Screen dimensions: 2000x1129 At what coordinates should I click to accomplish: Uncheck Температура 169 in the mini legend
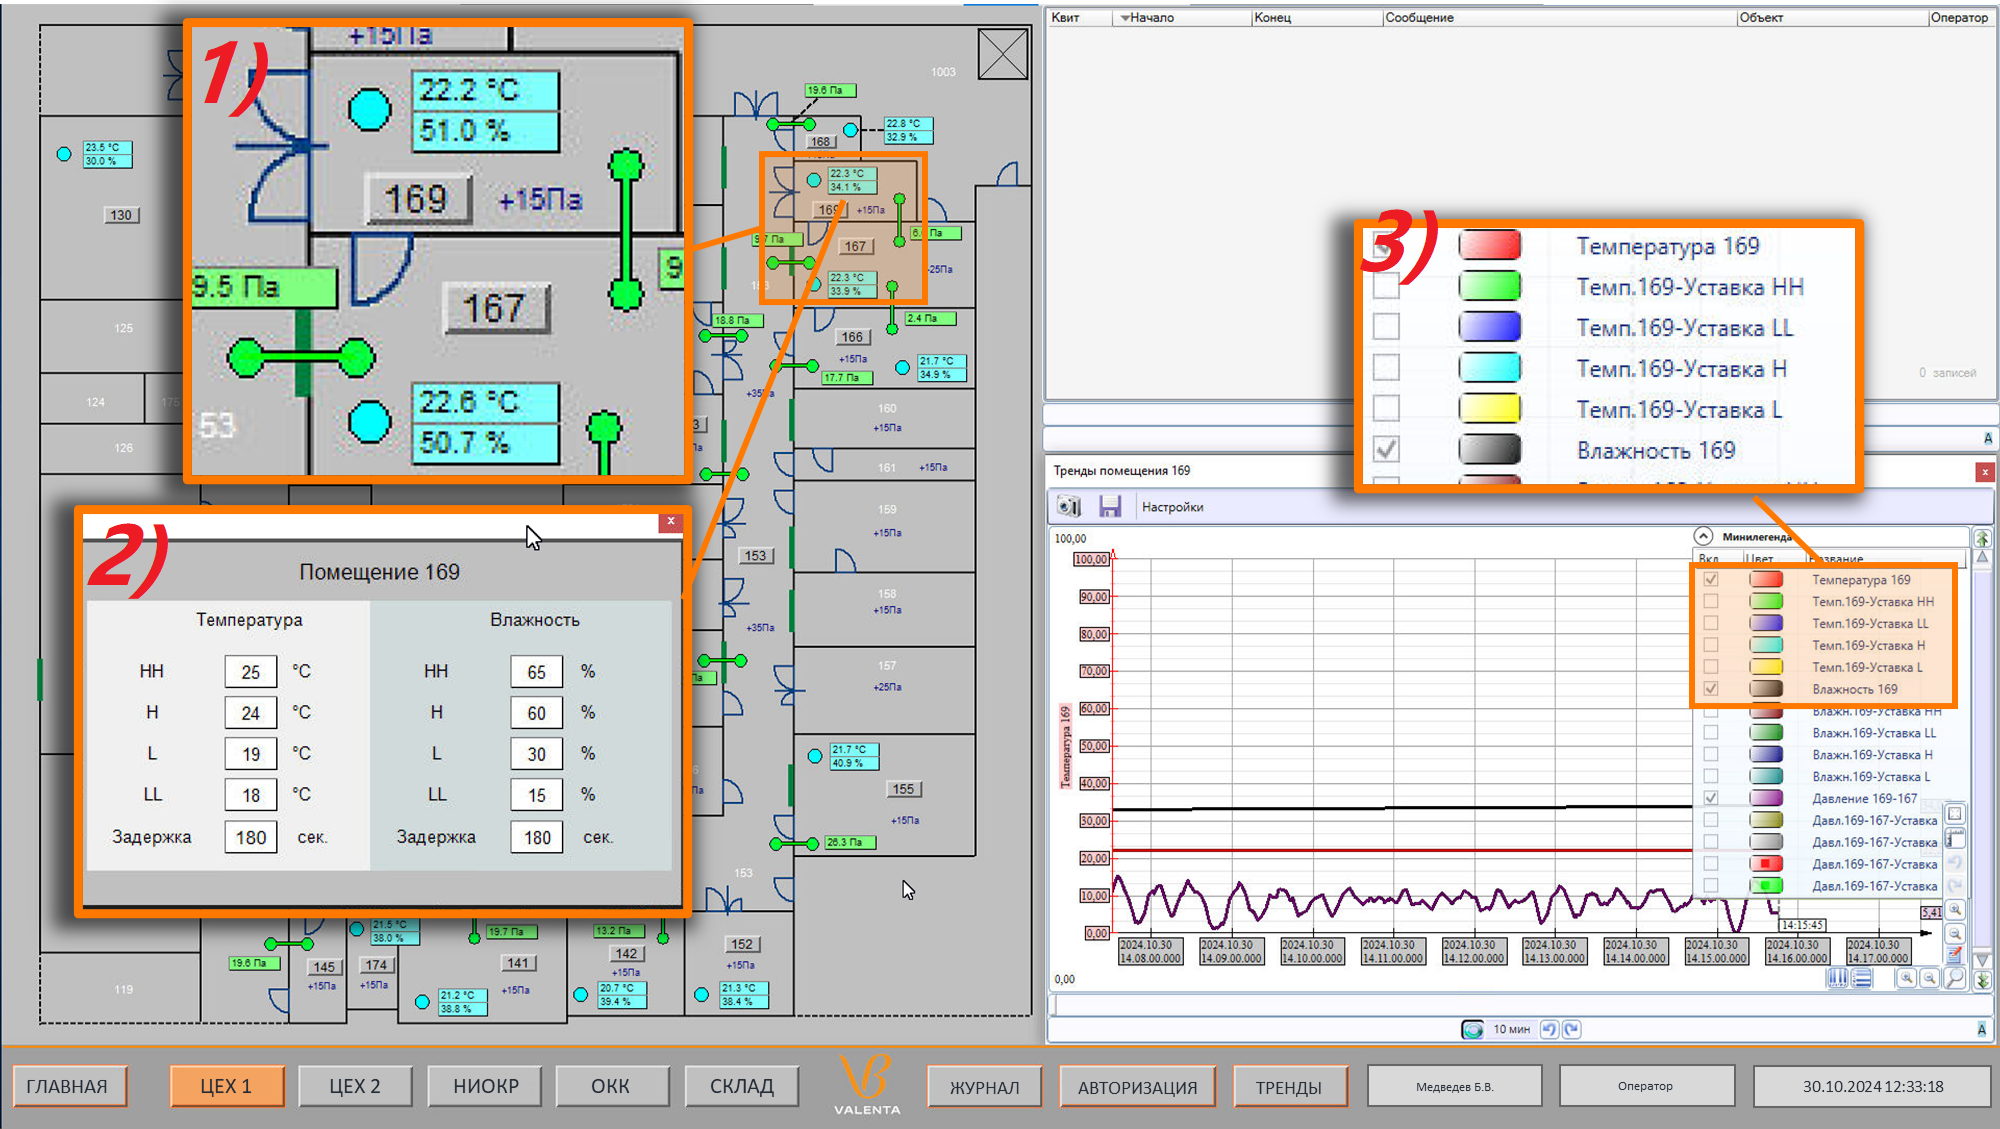[x=1711, y=580]
